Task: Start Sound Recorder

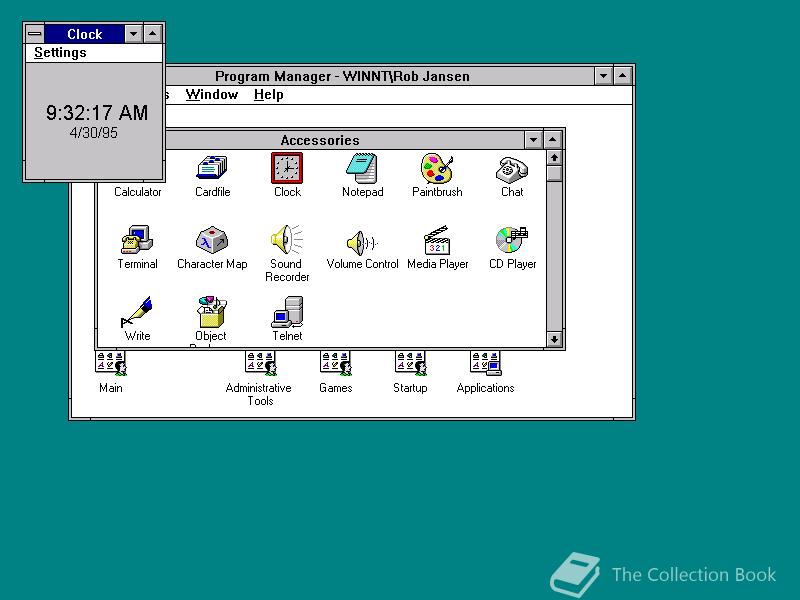Action: click(287, 240)
